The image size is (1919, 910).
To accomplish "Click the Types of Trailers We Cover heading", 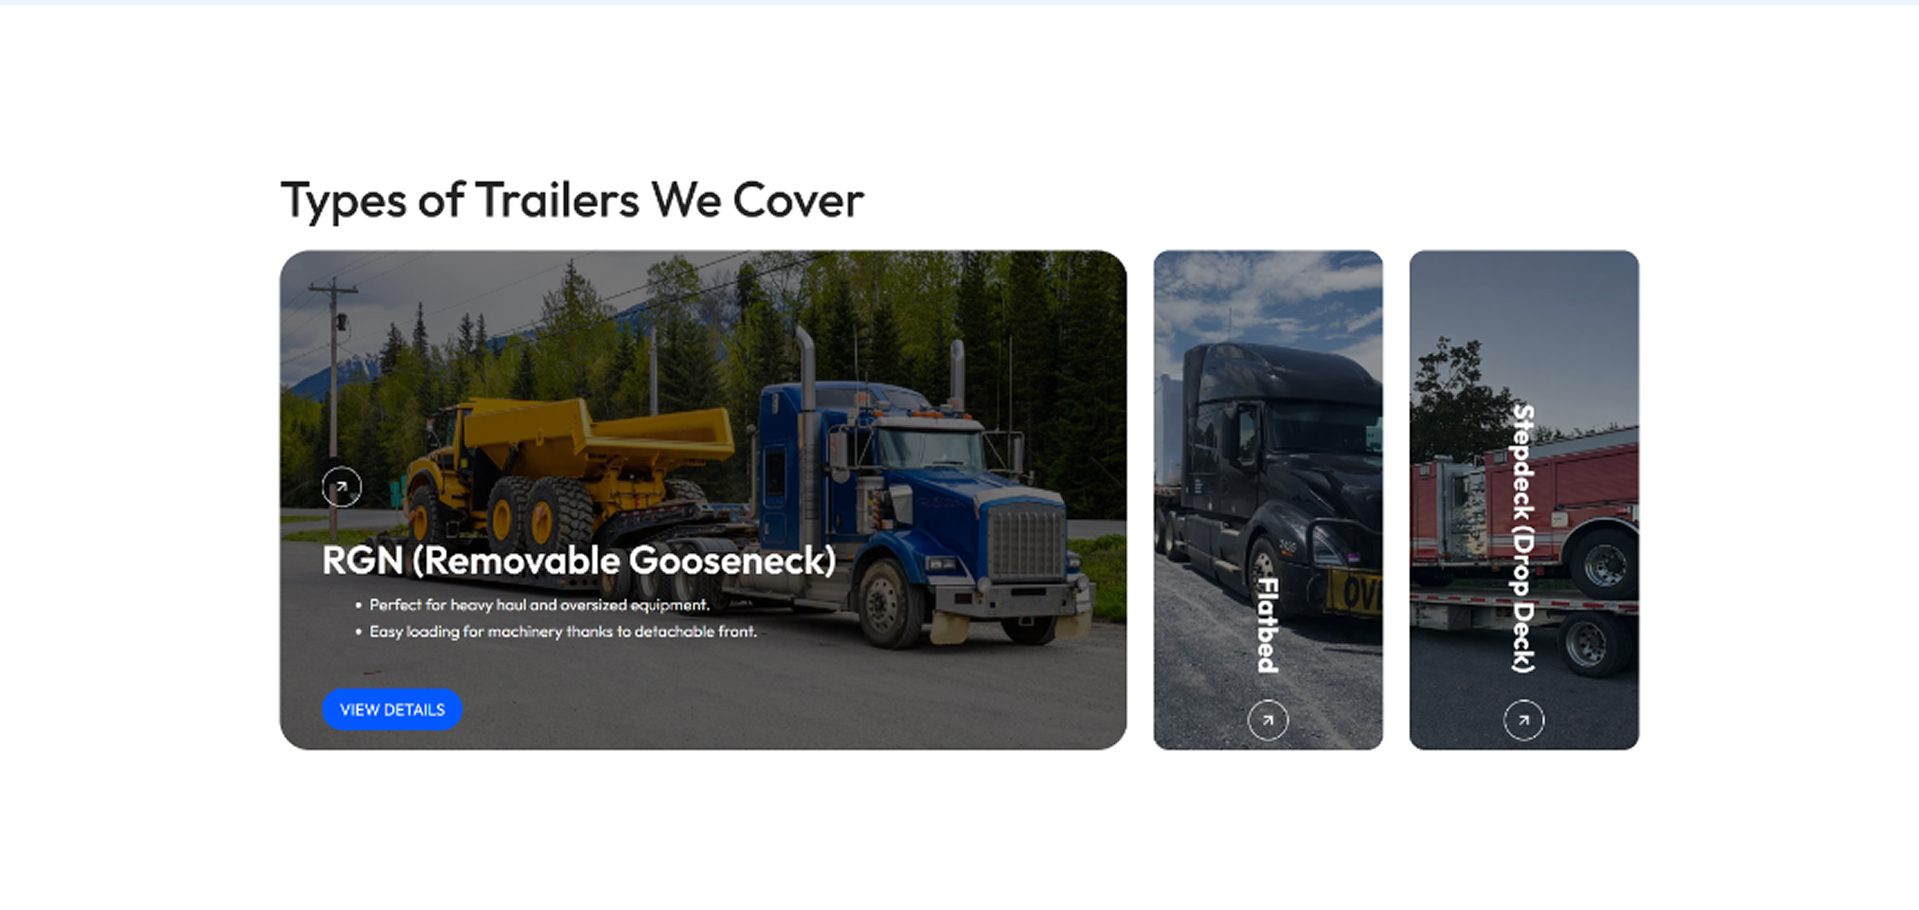I will 572,200.
